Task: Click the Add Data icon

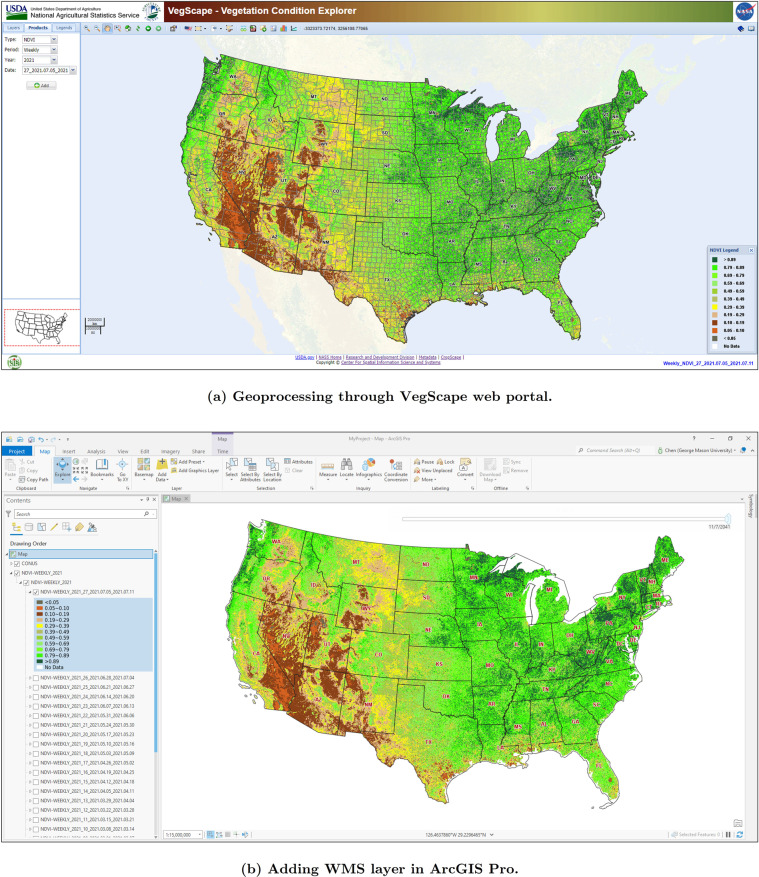Action: click(x=162, y=469)
